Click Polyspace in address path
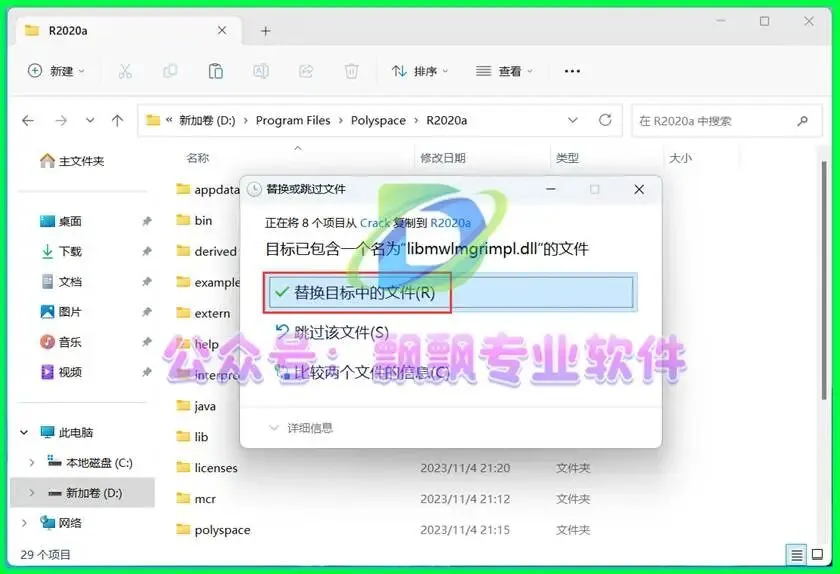The width and height of the screenshot is (840, 574). point(378,121)
